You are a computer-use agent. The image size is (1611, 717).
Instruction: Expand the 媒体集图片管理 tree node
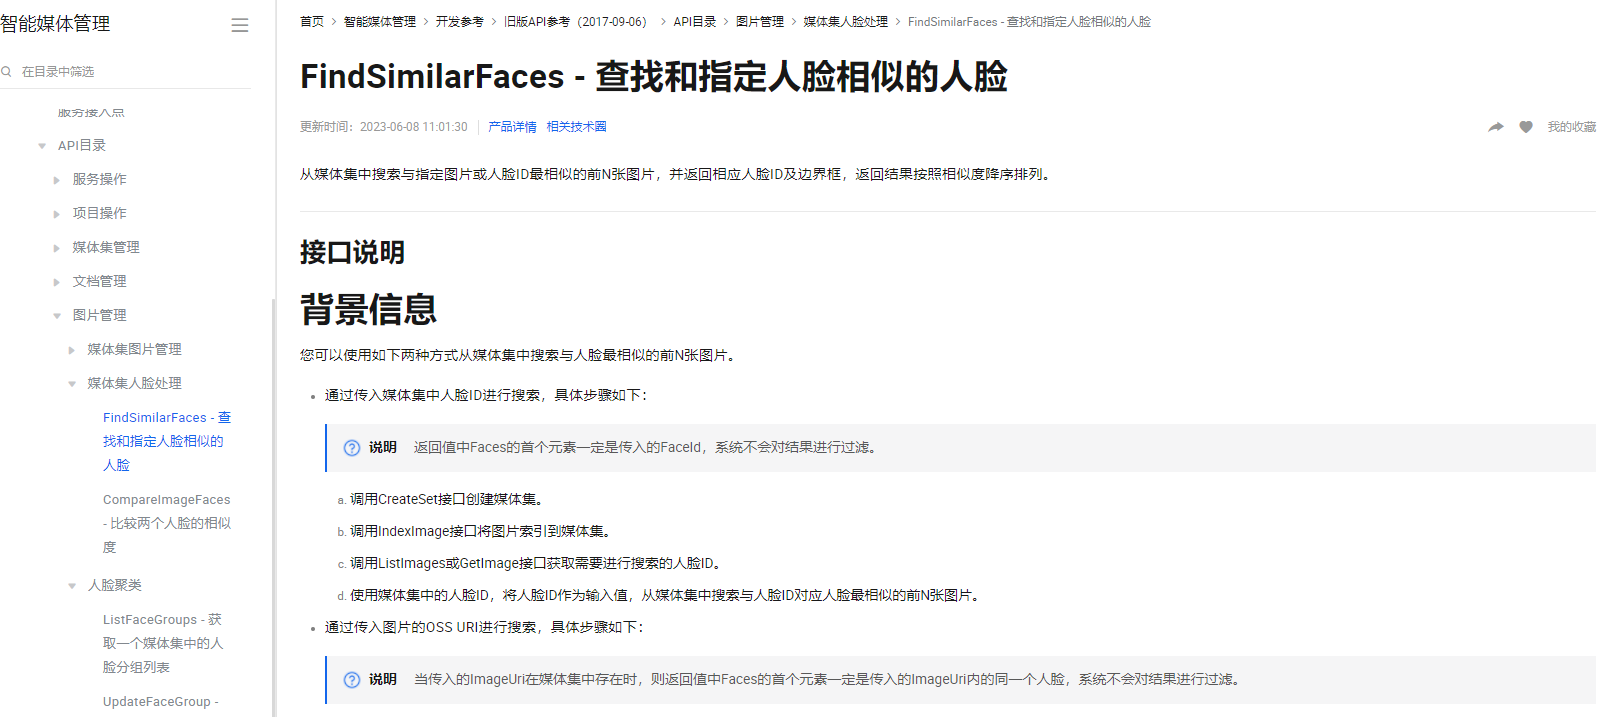coord(72,350)
